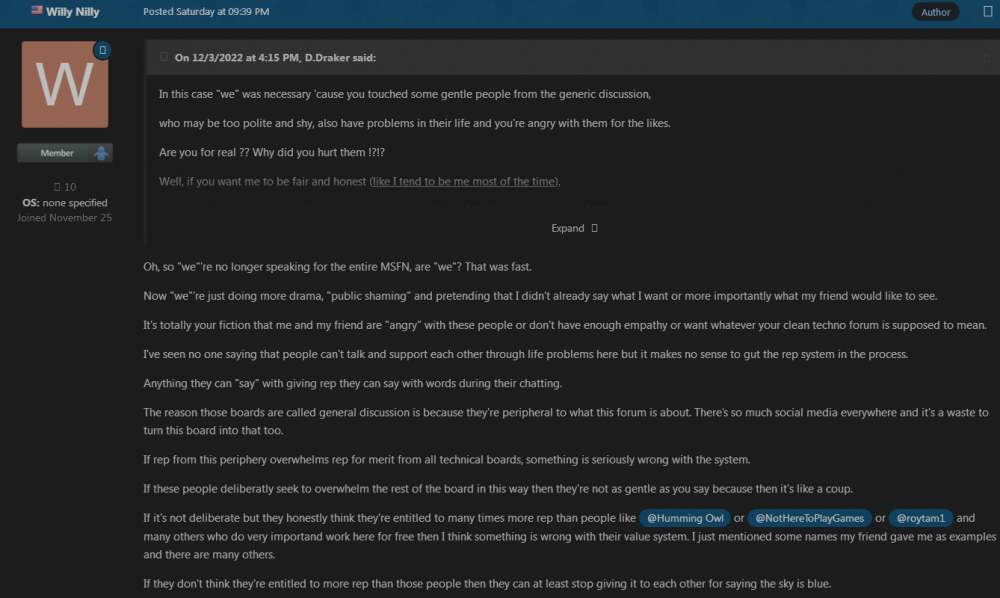Click the Author badge
This screenshot has width=1000, height=598.
click(935, 12)
